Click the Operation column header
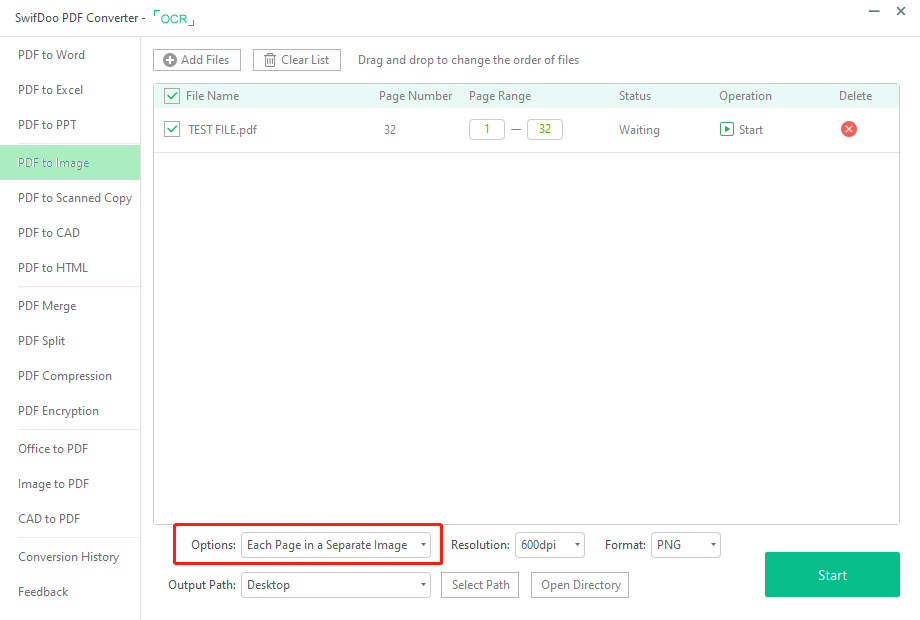The width and height of the screenshot is (920, 620). tap(745, 96)
